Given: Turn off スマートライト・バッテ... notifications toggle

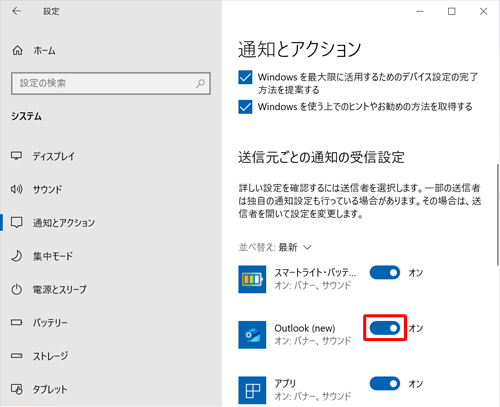Looking at the screenshot, I should coord(385,273).
